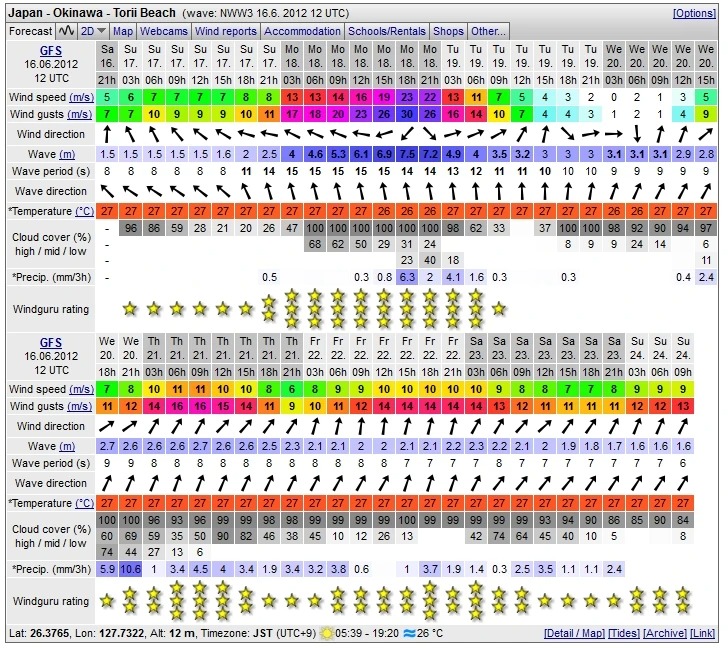Click the blue water temperature wave icon
Image resolution: width=728 pixels, height=648 pixels.
point(409,633)
